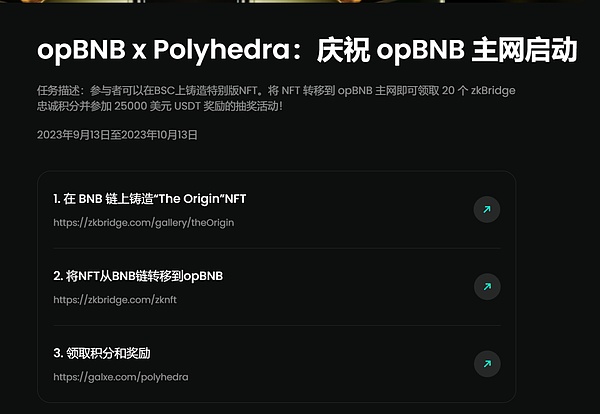Viewport: 600px width, 414px height.
Task: Visit the zkbridge.com/zknft link
Action: coord(115,300)
